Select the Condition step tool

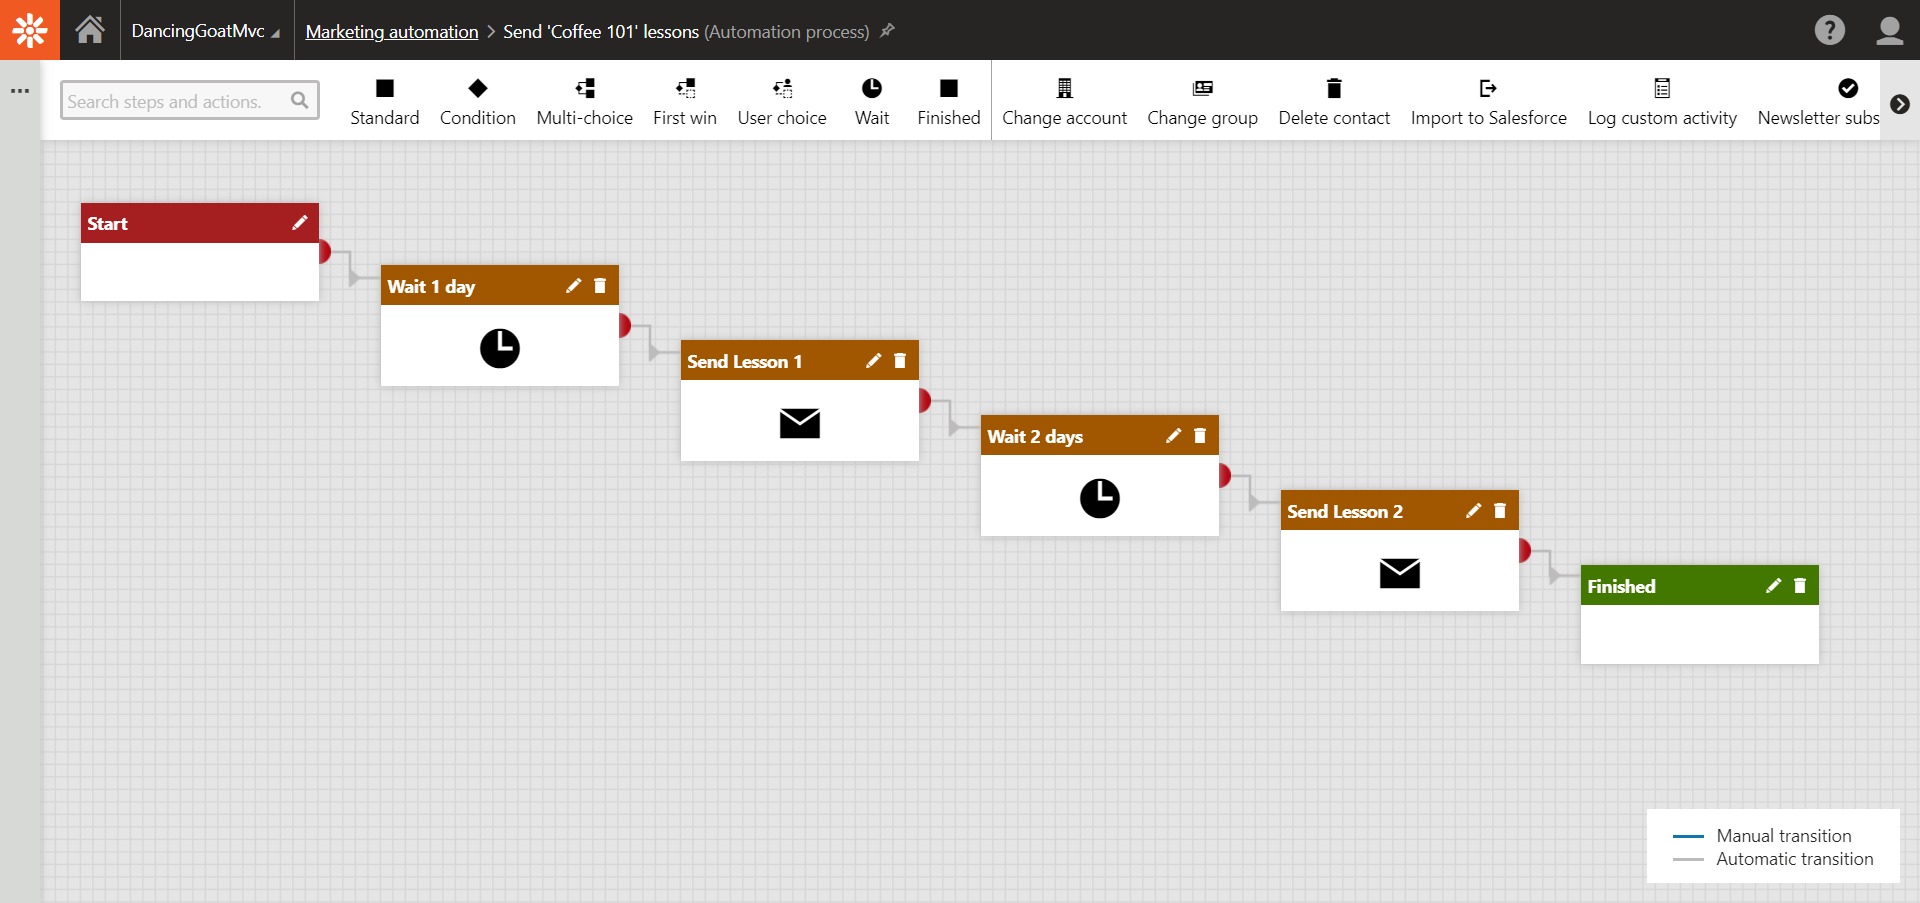[x=477, y=99]
